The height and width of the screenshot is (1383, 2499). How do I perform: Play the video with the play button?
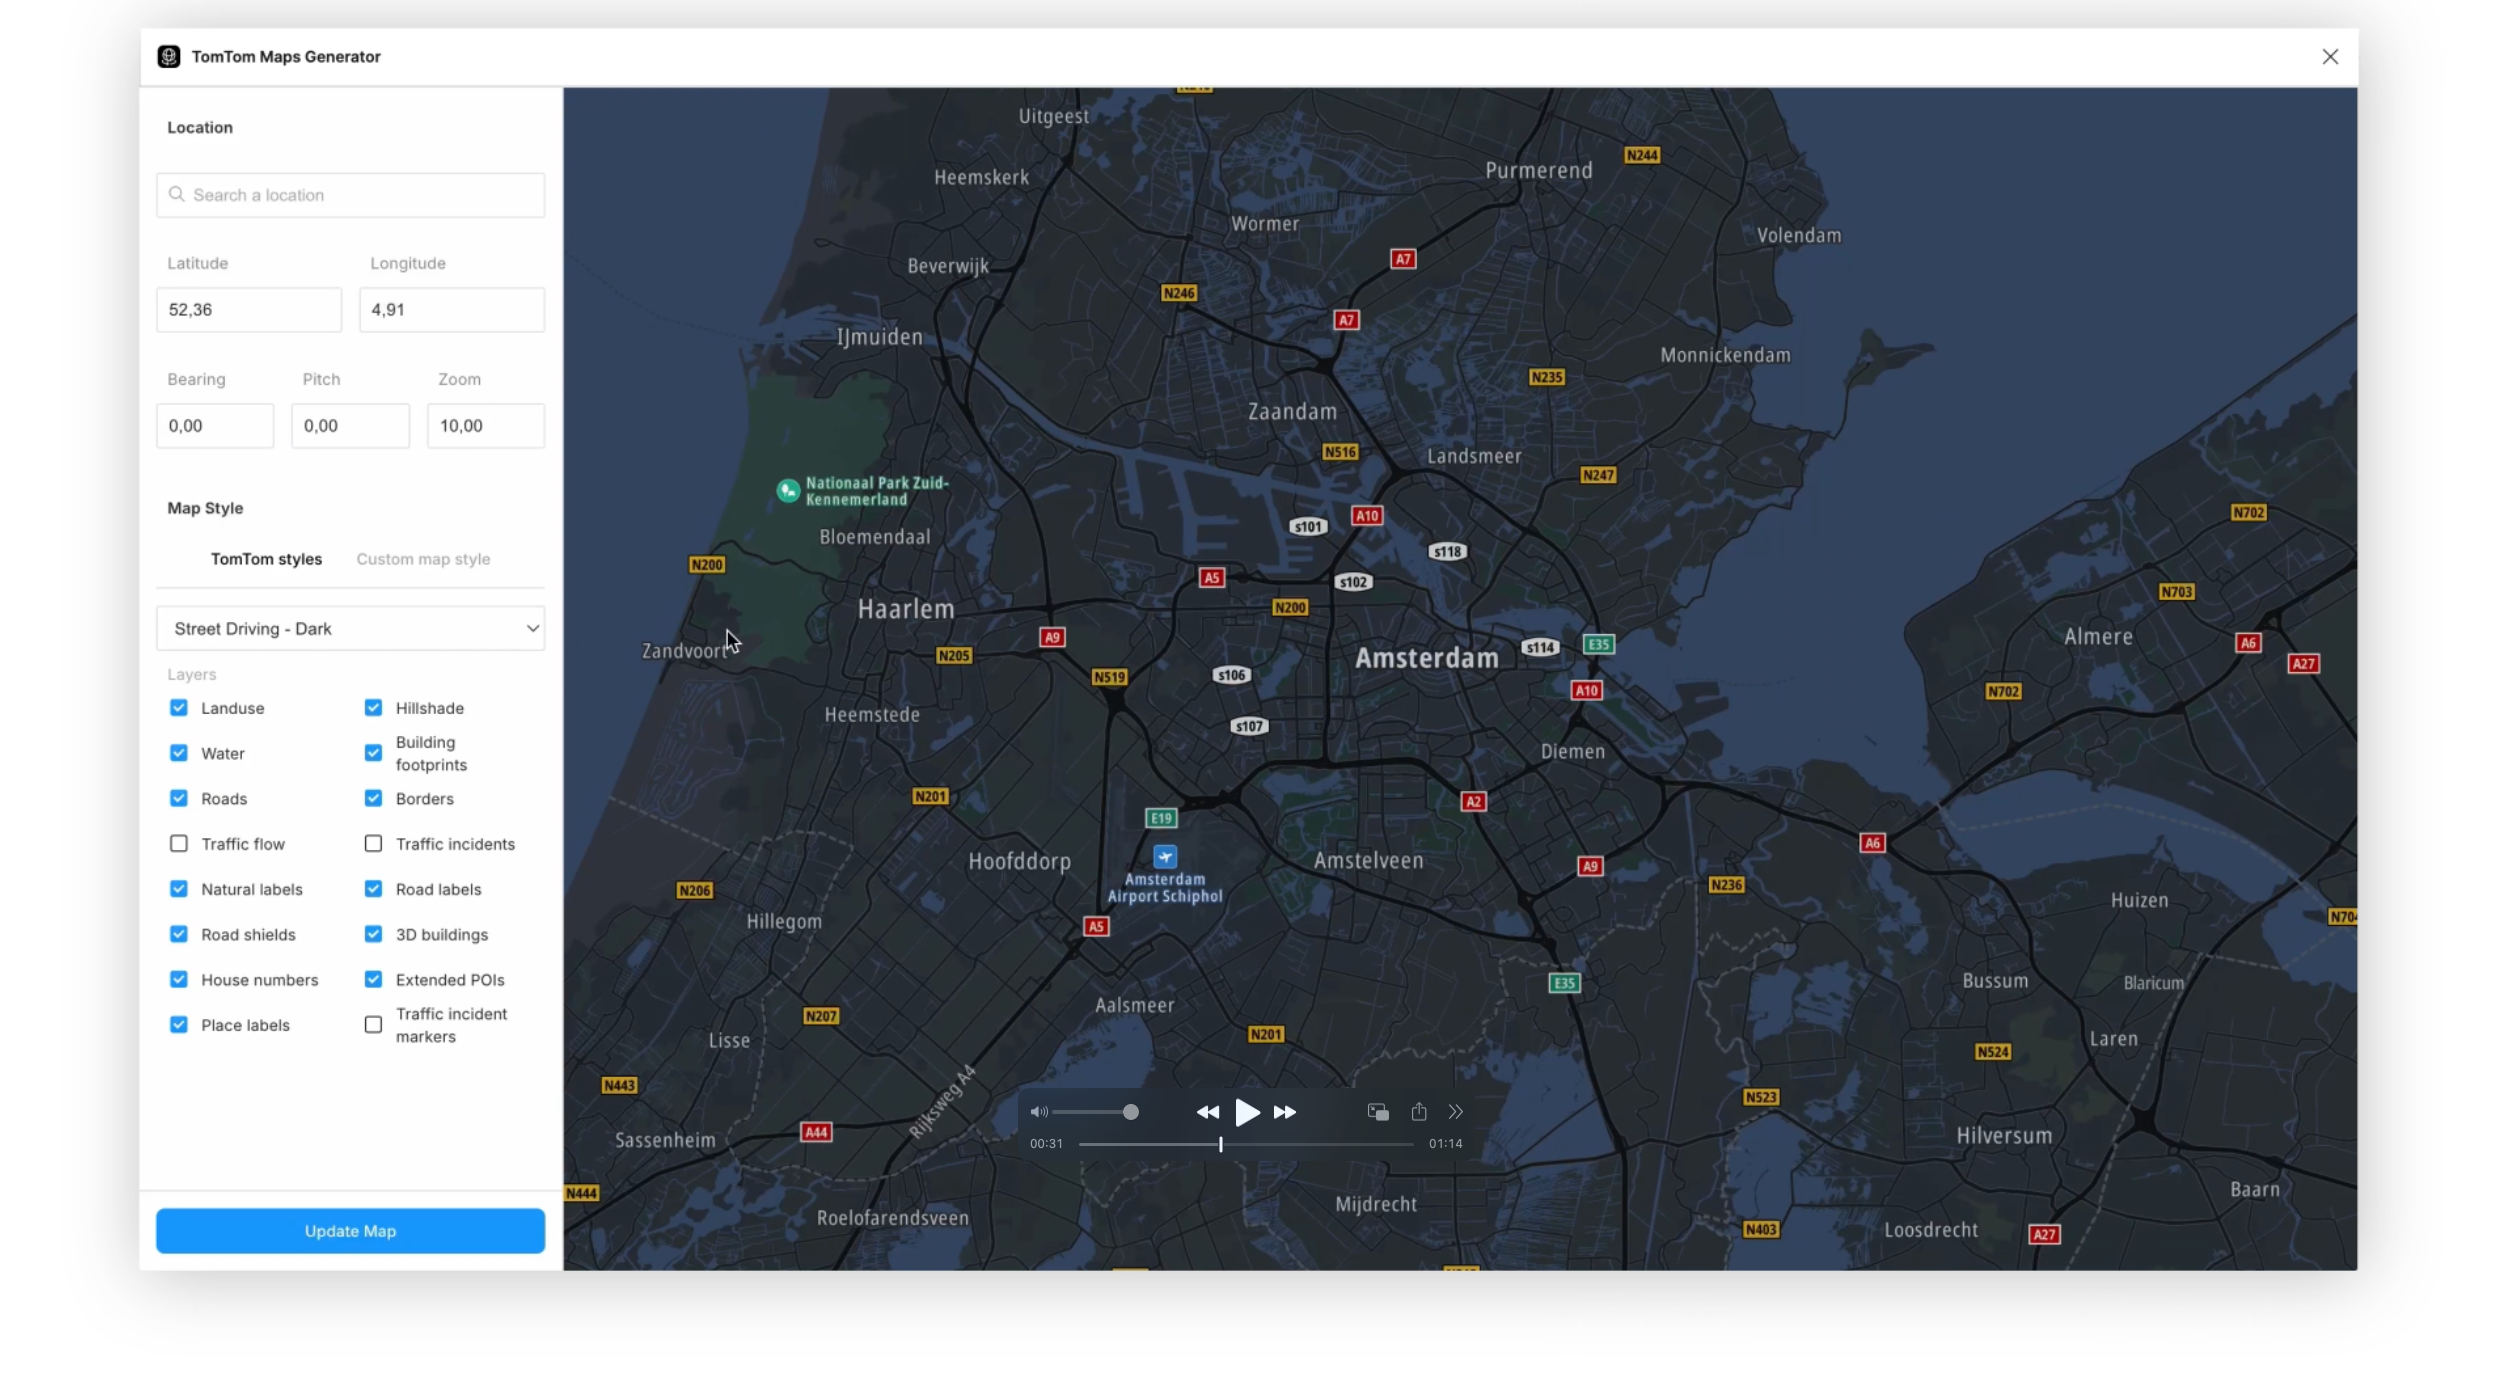[1246, 1112]
